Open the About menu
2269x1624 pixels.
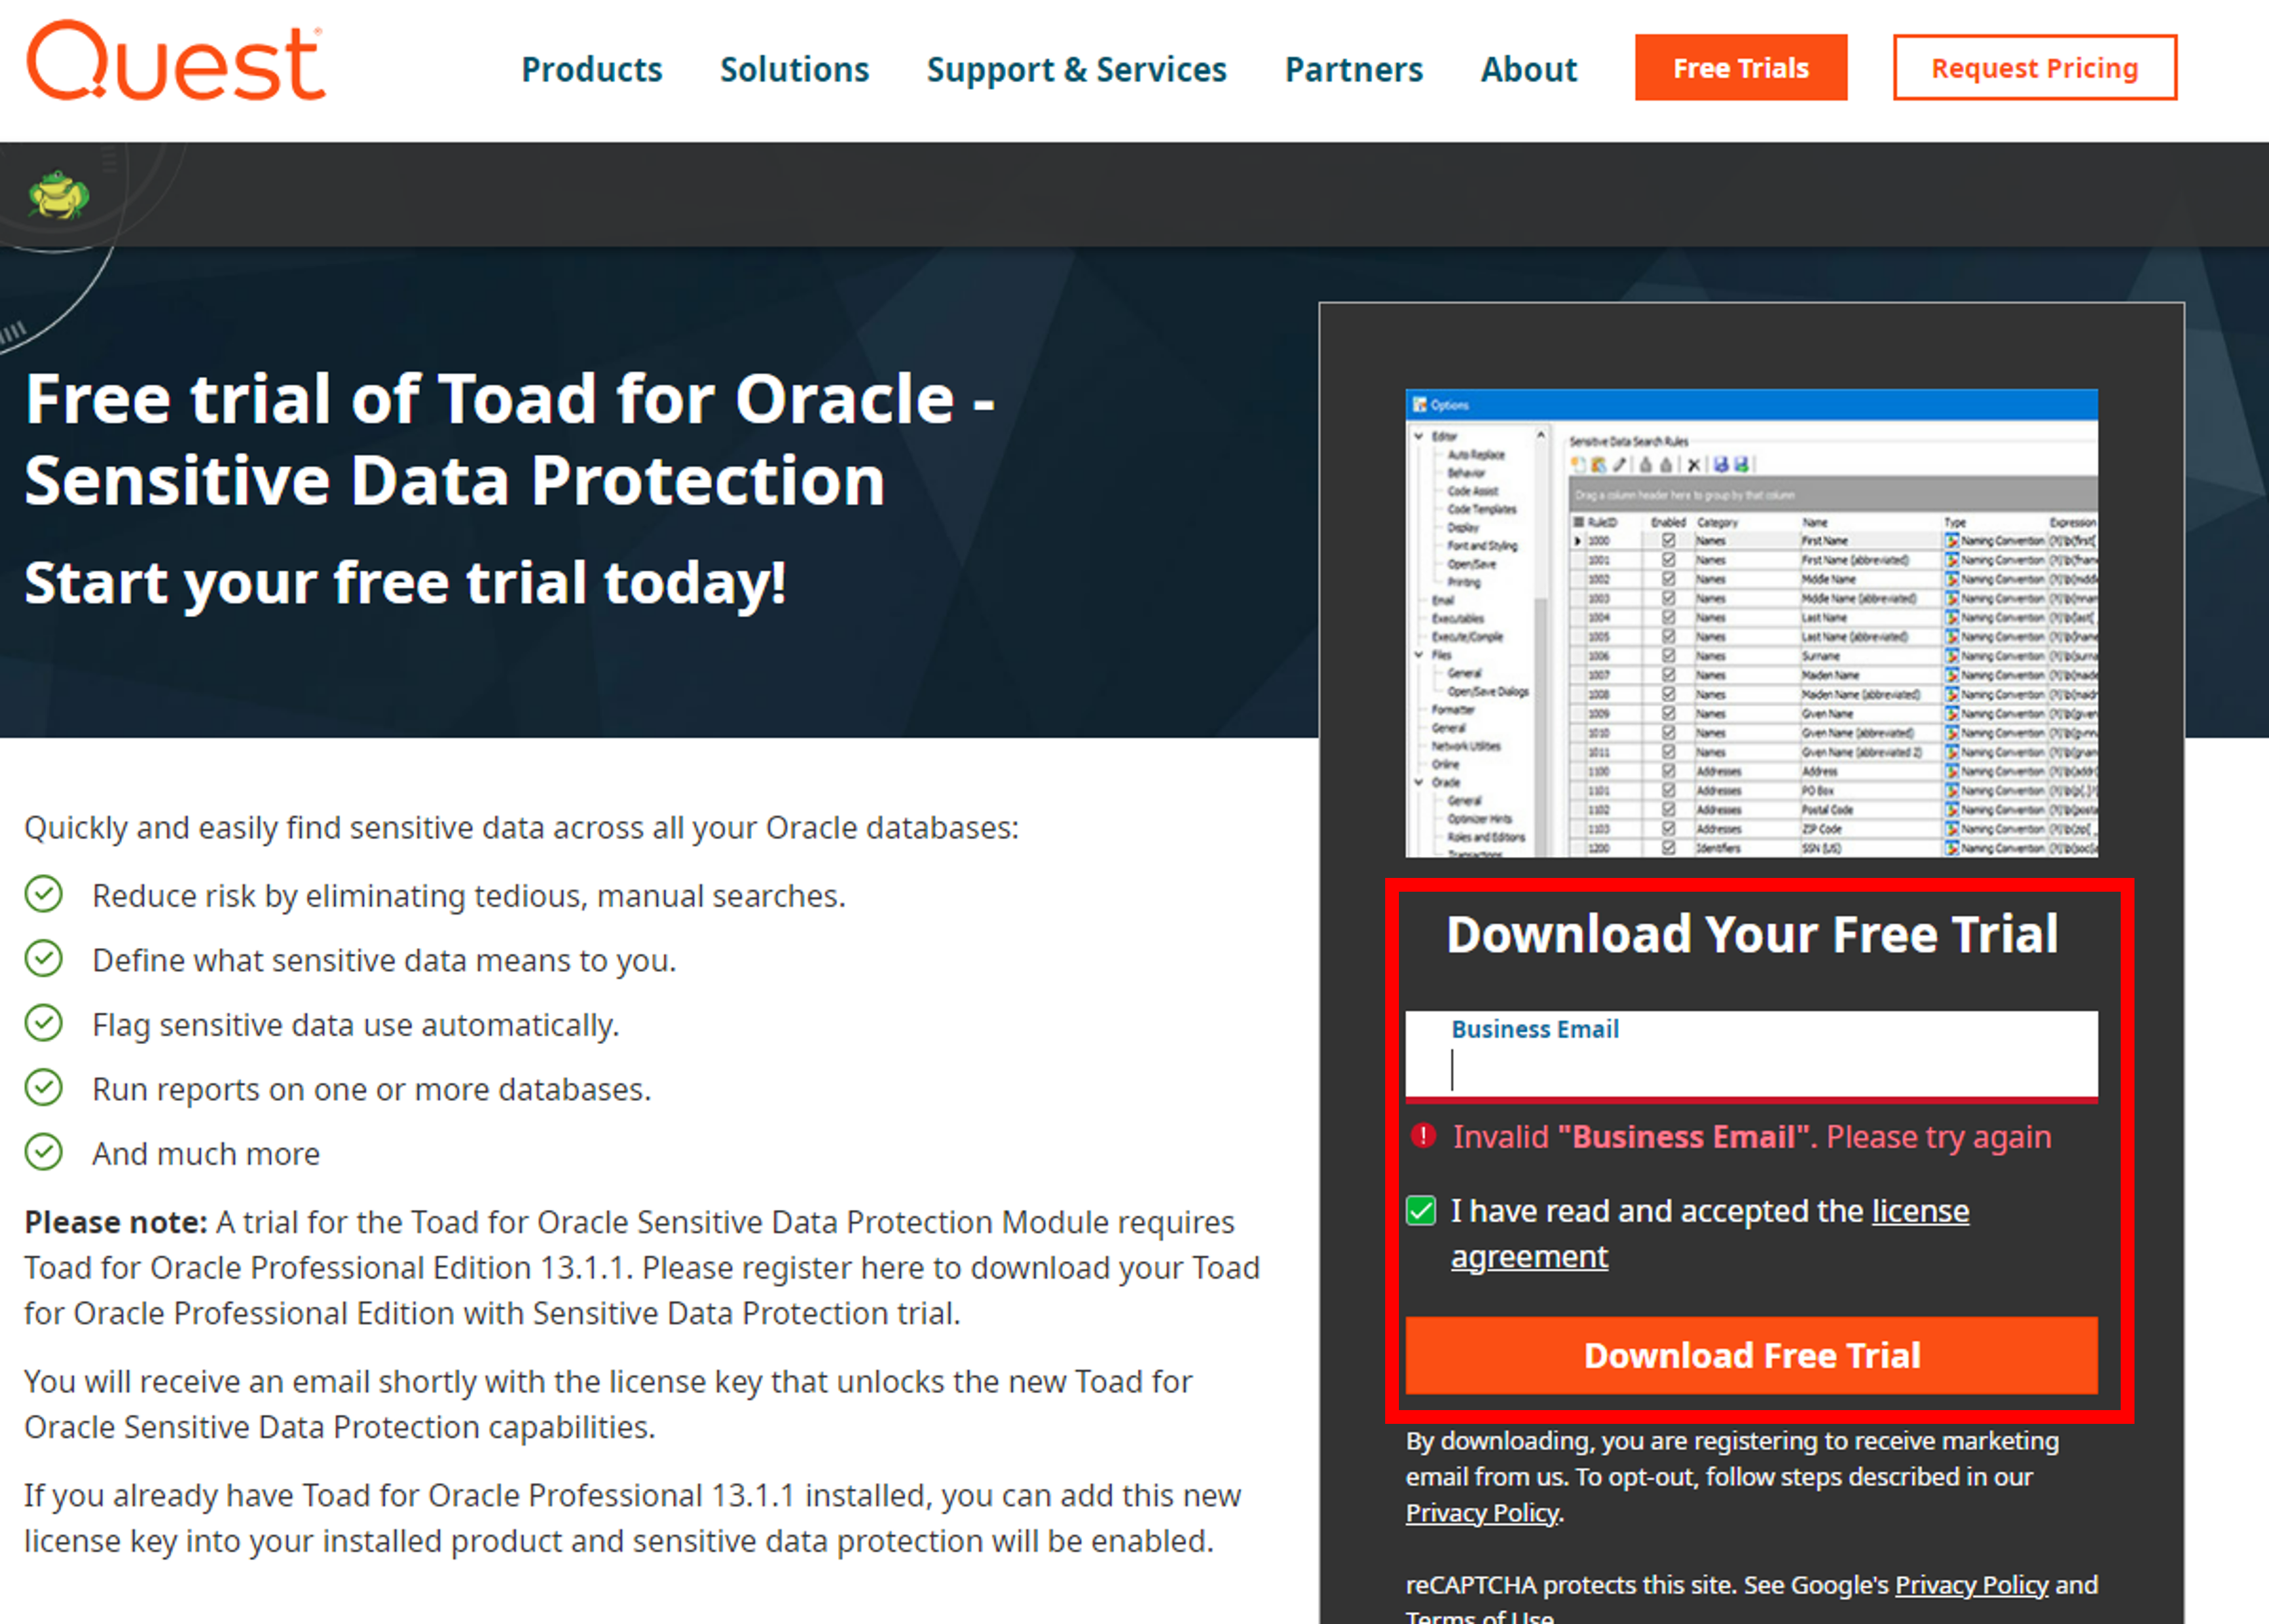(x=1528, y=69)
